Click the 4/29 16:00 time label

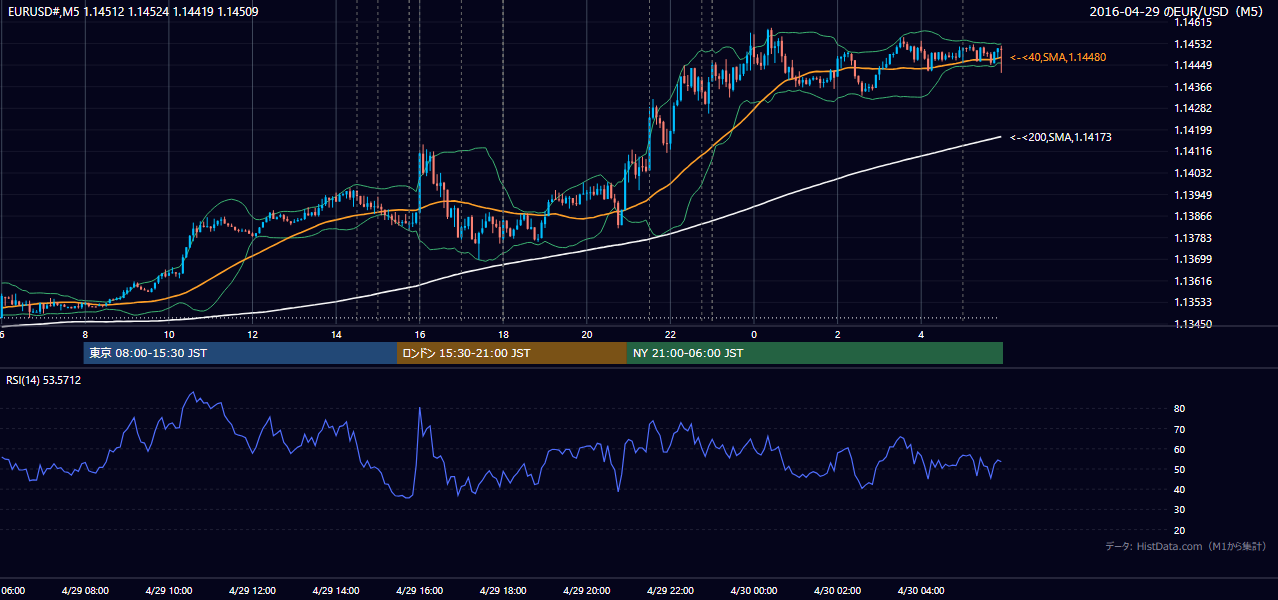tap(420, 591)
